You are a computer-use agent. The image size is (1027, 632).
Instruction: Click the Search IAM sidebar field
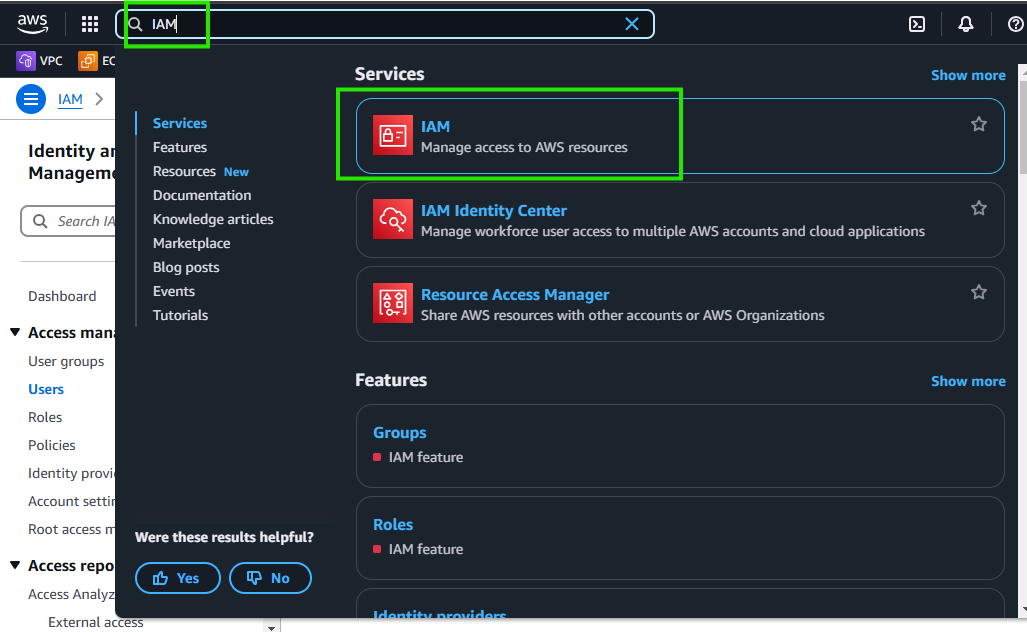click(68, 221)
